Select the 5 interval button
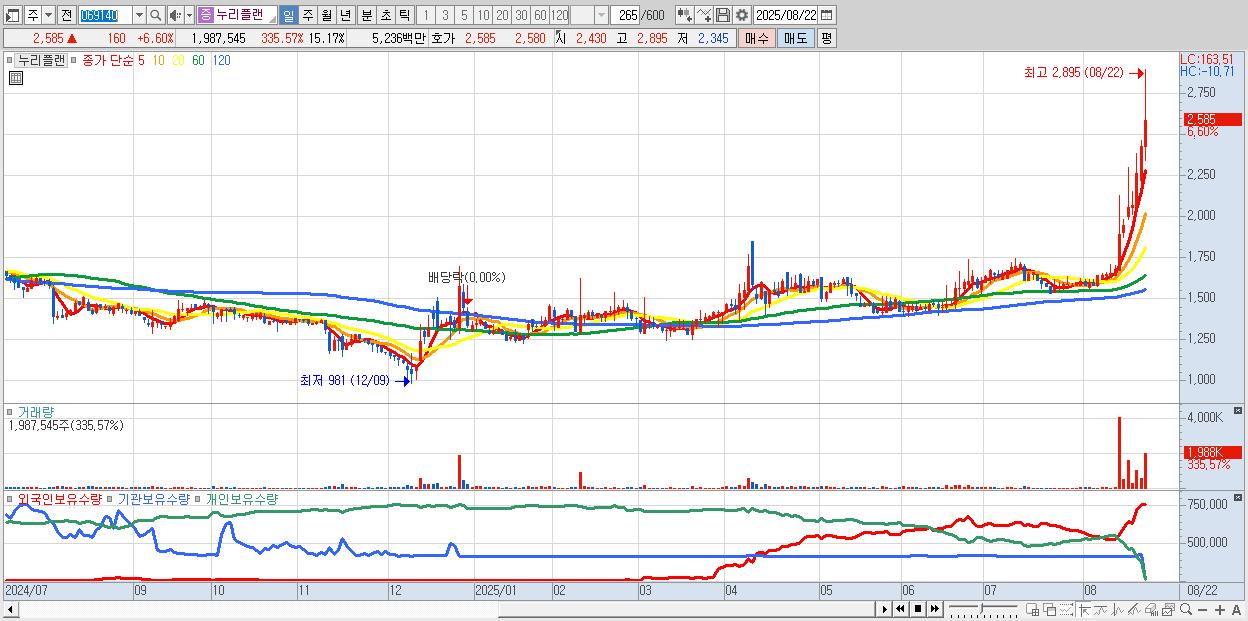The width and height of the screenshot is (1248, 621). coord(464,15)
